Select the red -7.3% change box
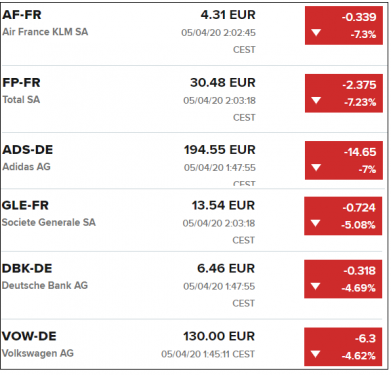Screen dimensions: 391x375 (x=344, y=25)
